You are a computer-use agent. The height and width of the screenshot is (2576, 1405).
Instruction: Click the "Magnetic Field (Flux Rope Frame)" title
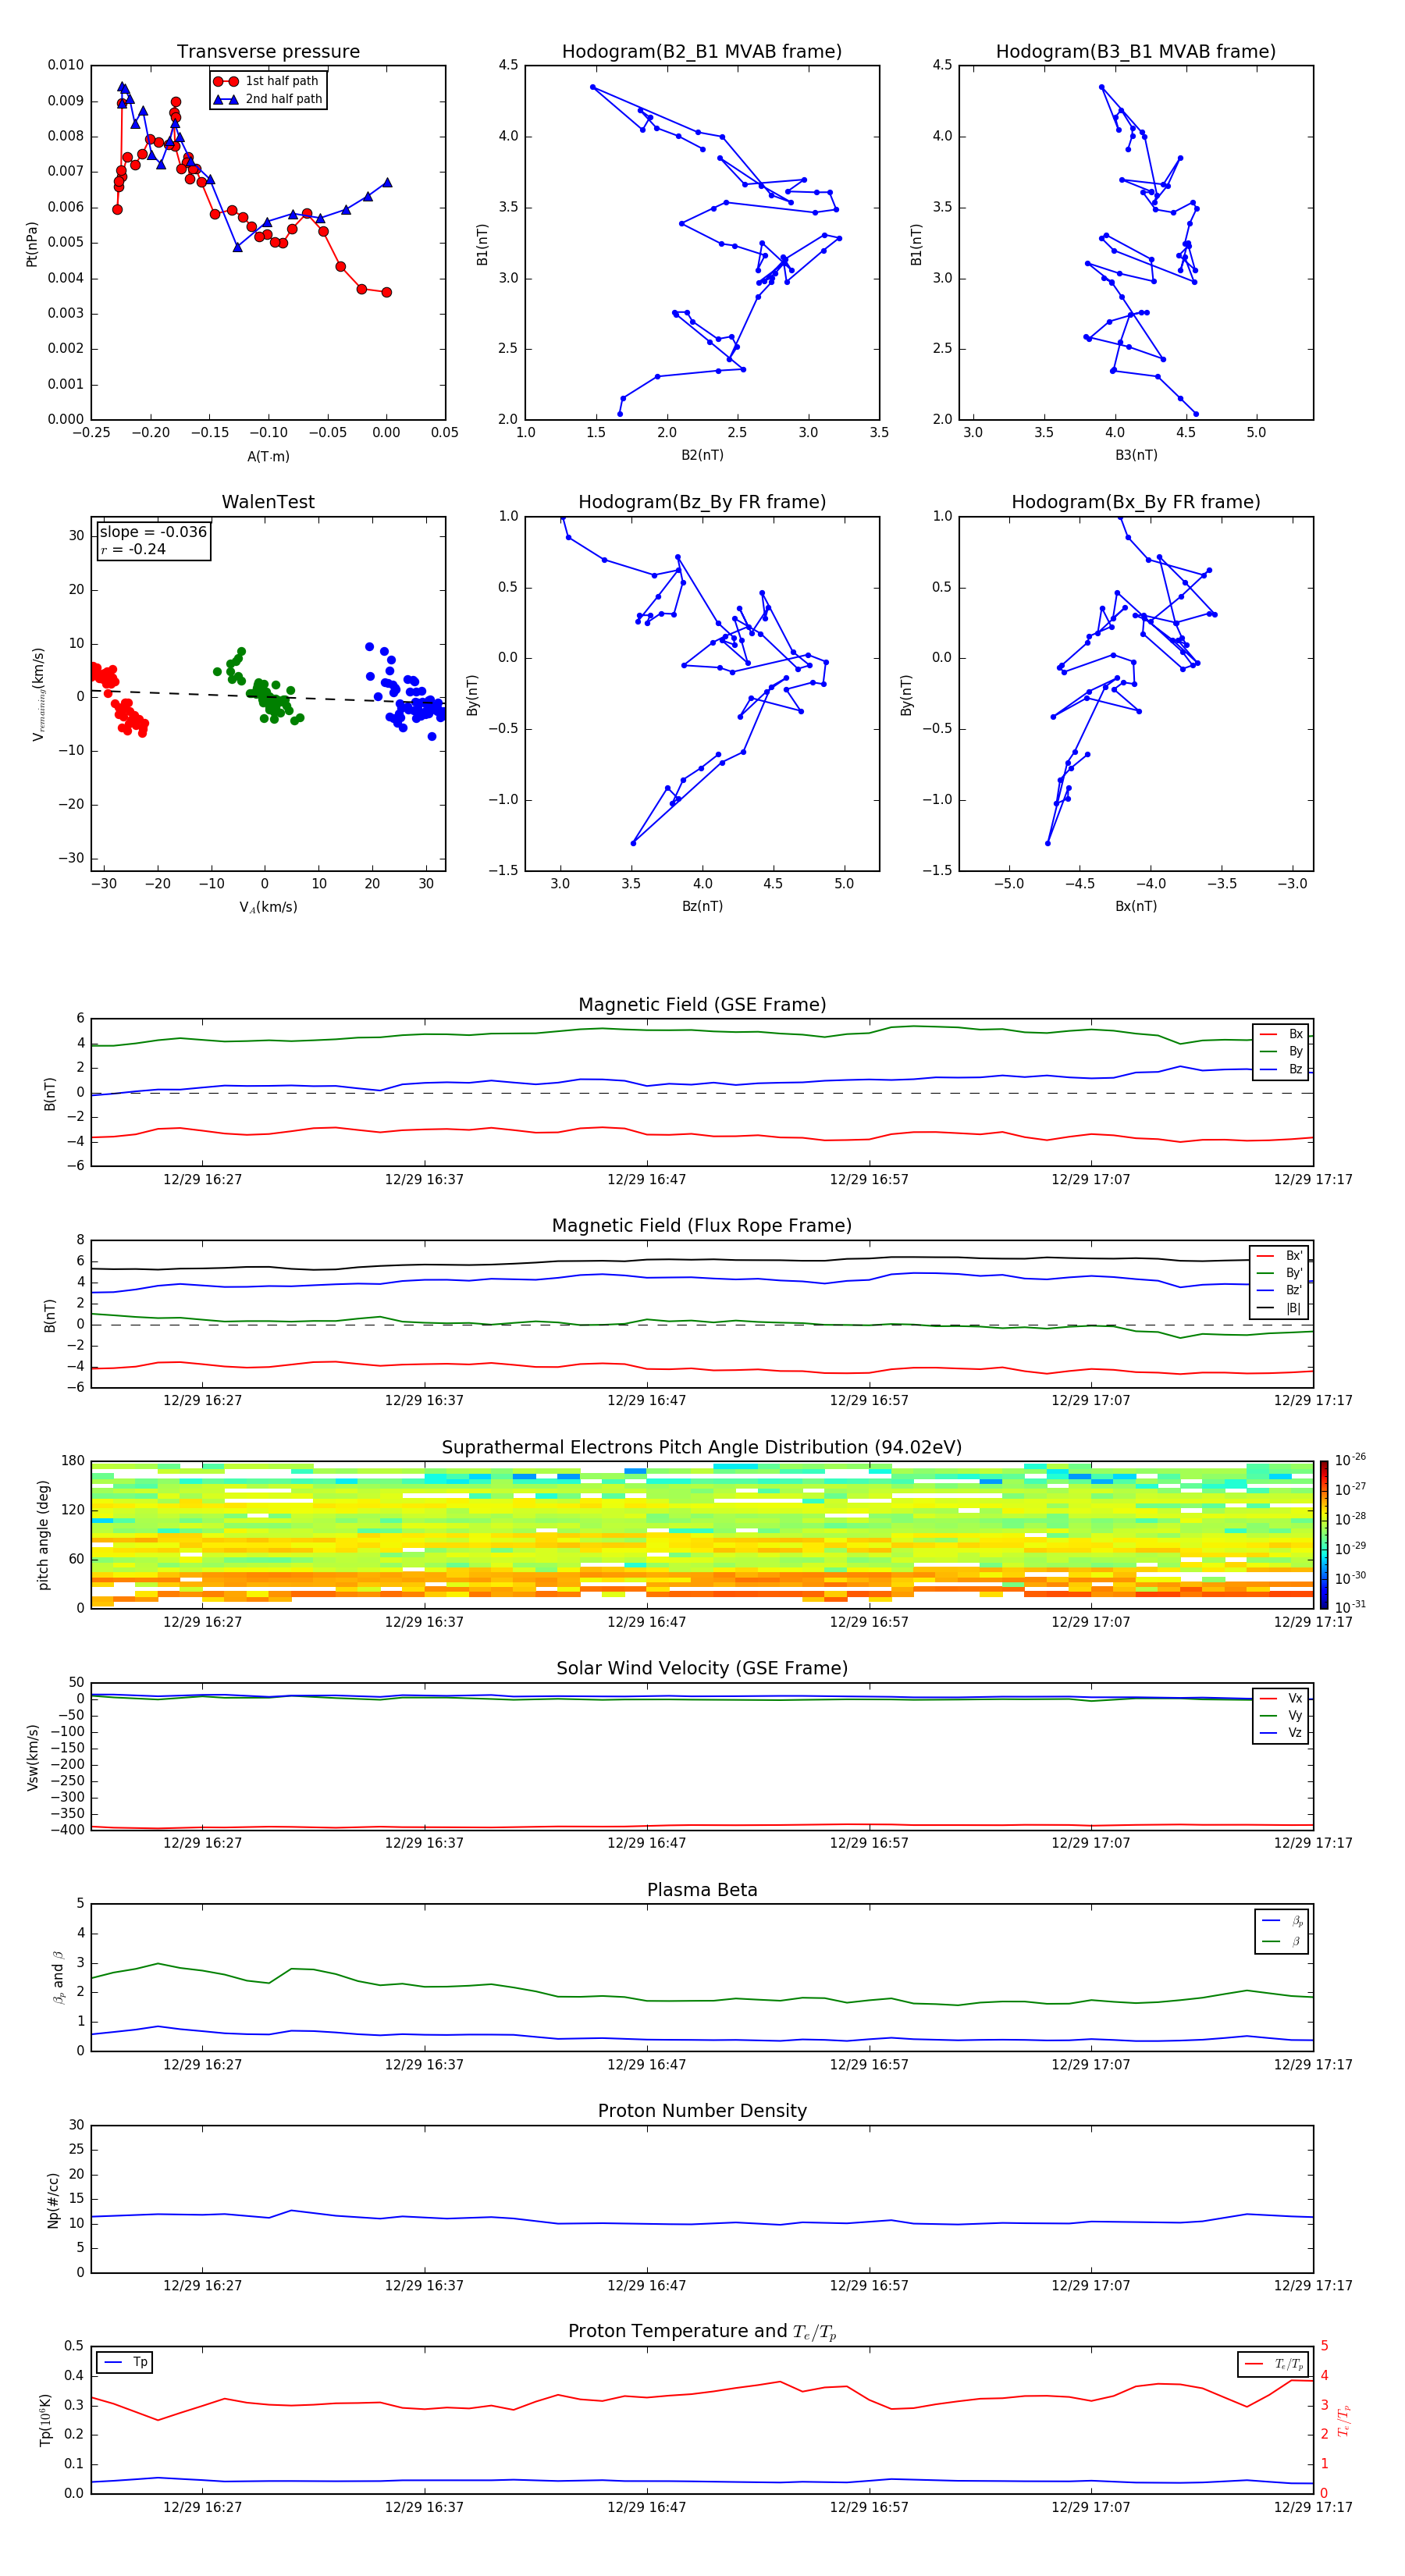tap(702, 1226)
